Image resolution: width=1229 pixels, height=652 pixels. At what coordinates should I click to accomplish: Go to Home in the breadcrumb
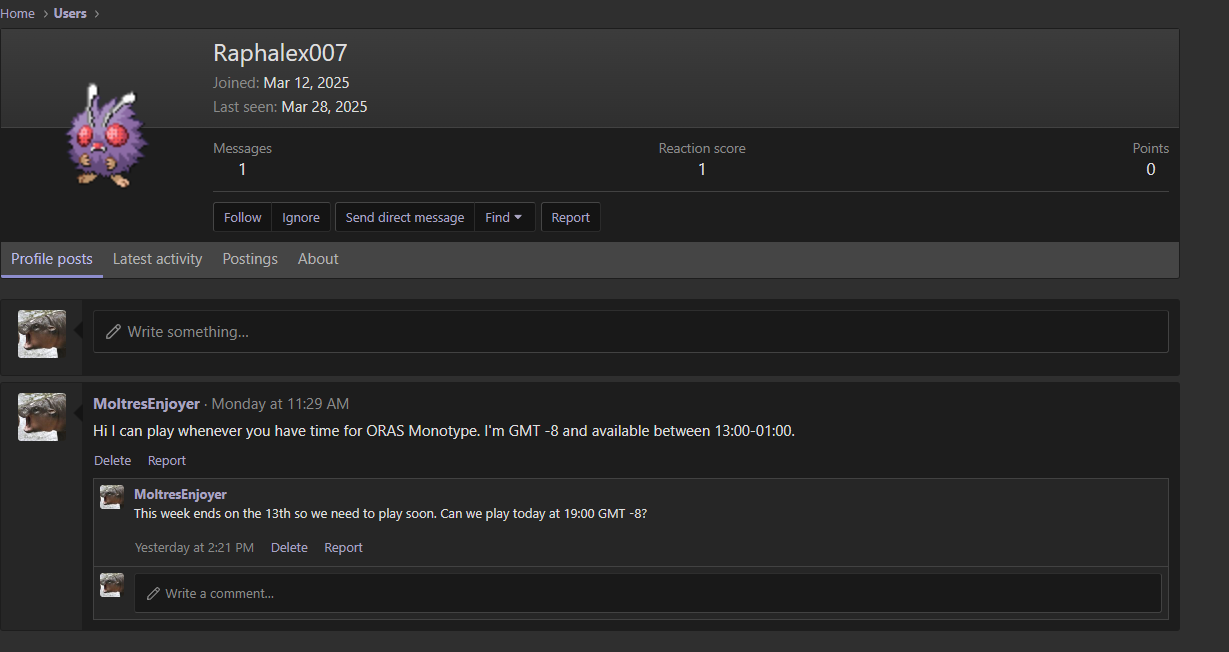click(x=18, y=14)
